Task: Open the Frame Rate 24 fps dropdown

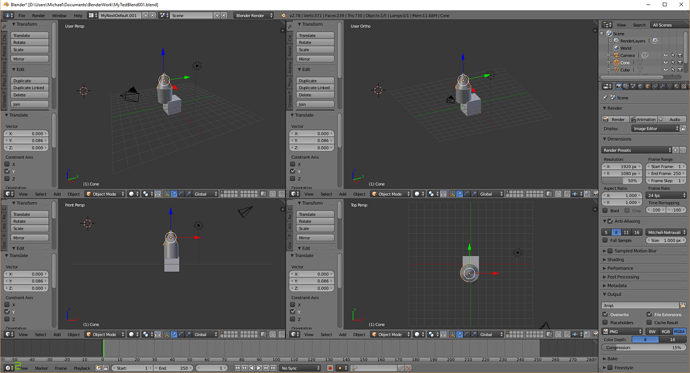Action: [666, 195]
